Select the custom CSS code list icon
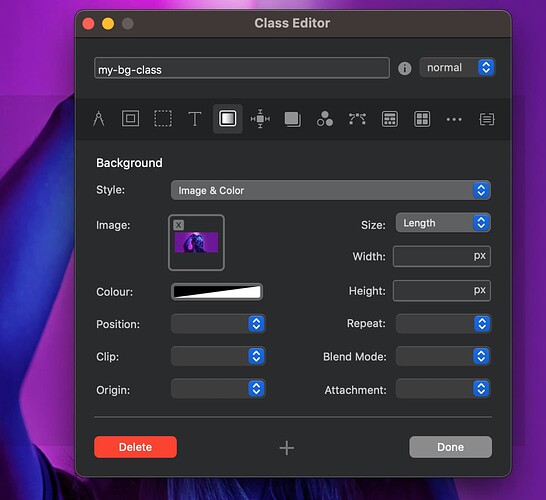Image resolution: width=546 pixels, height=500 pixels. tap(486, 119)
